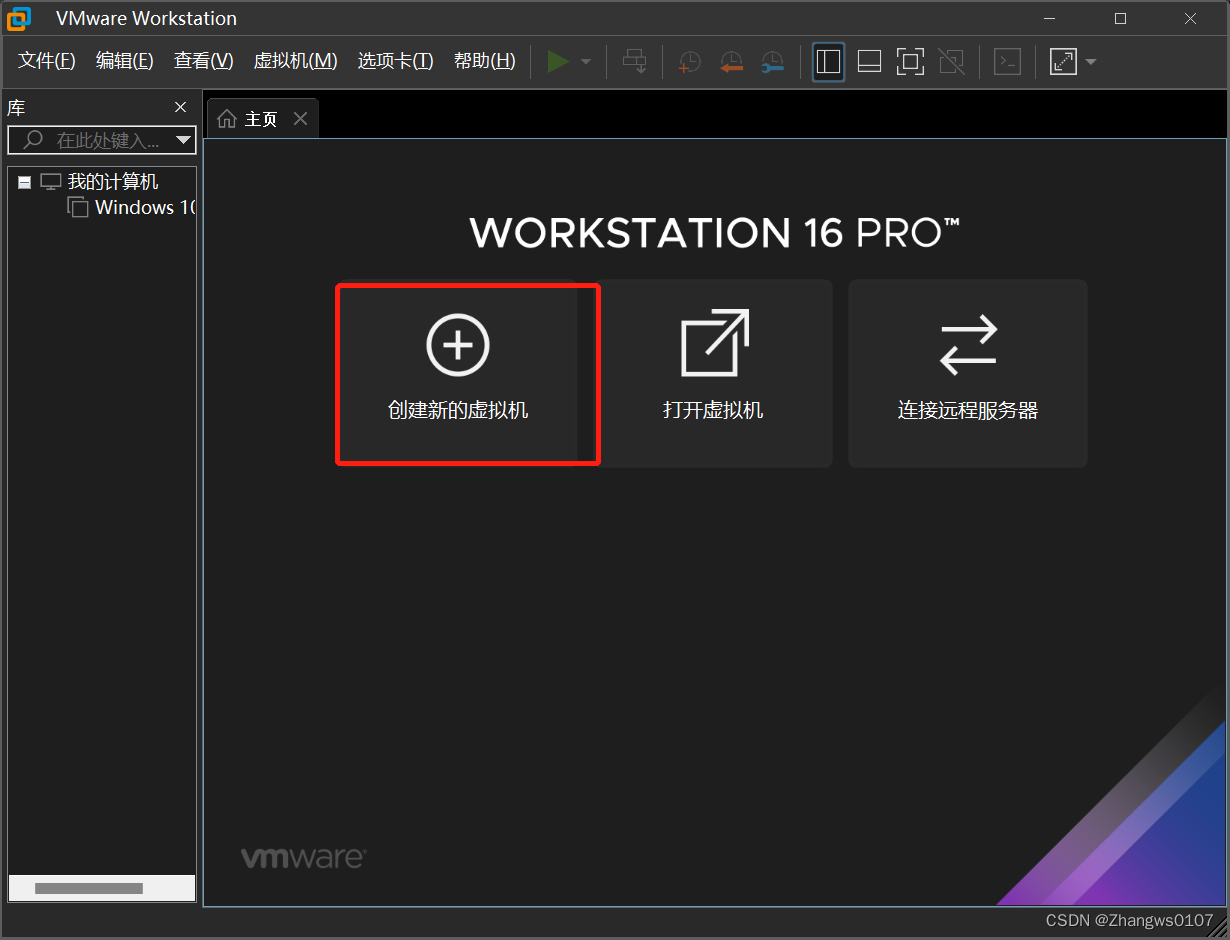Click the Unity mode toolbar icon

coord(952,61)
